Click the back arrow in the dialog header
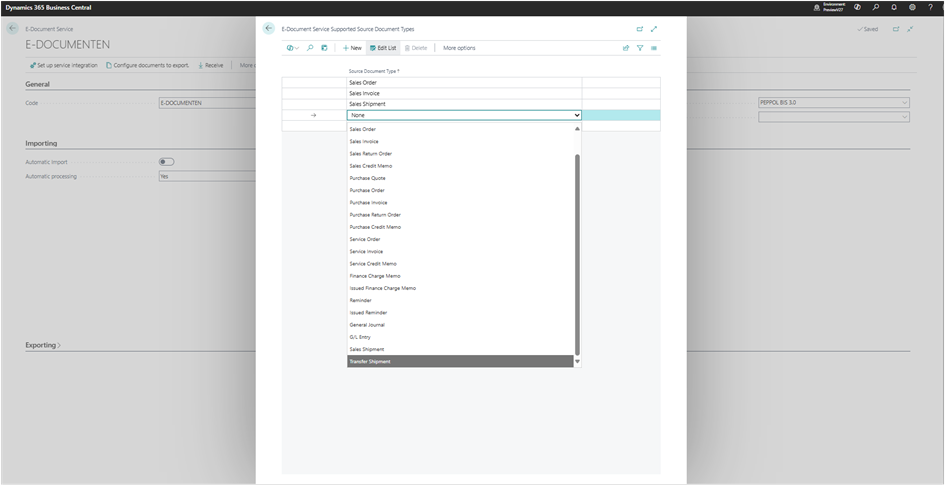The width and height of the screenshot is (945, 486). [268, 29]
